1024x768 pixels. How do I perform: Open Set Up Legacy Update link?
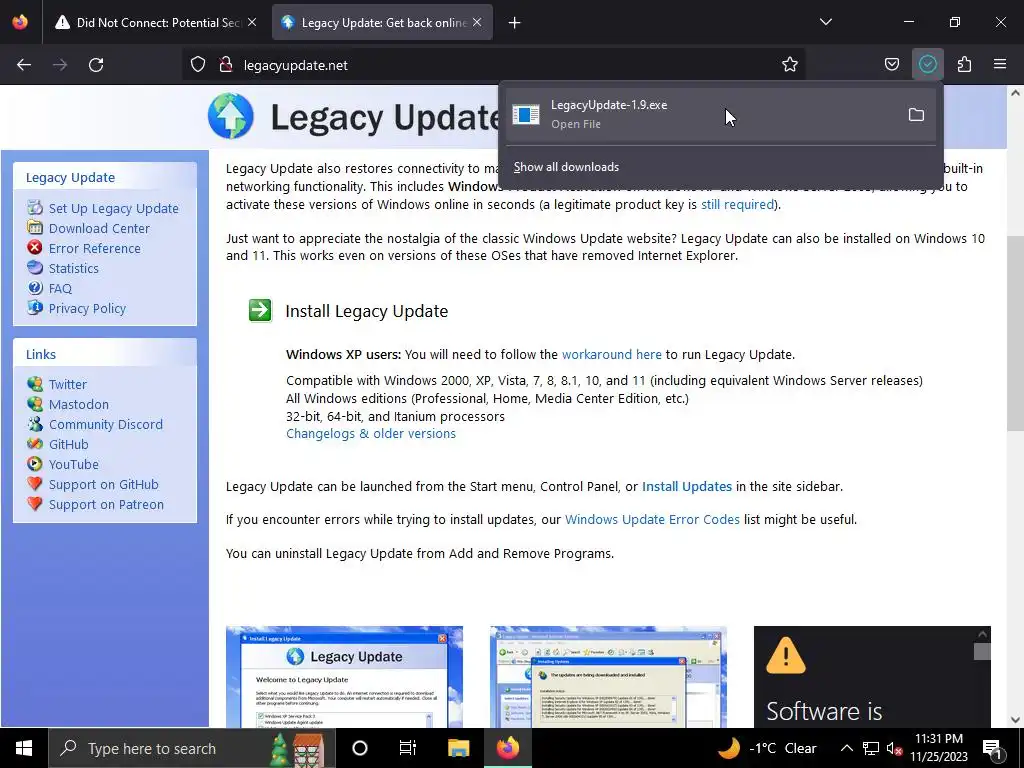click(114, 208)
